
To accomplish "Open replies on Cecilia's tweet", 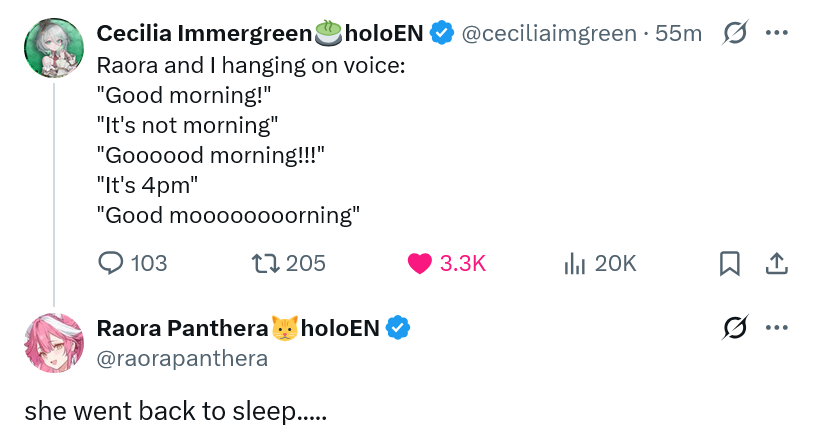I will point(111,263).
